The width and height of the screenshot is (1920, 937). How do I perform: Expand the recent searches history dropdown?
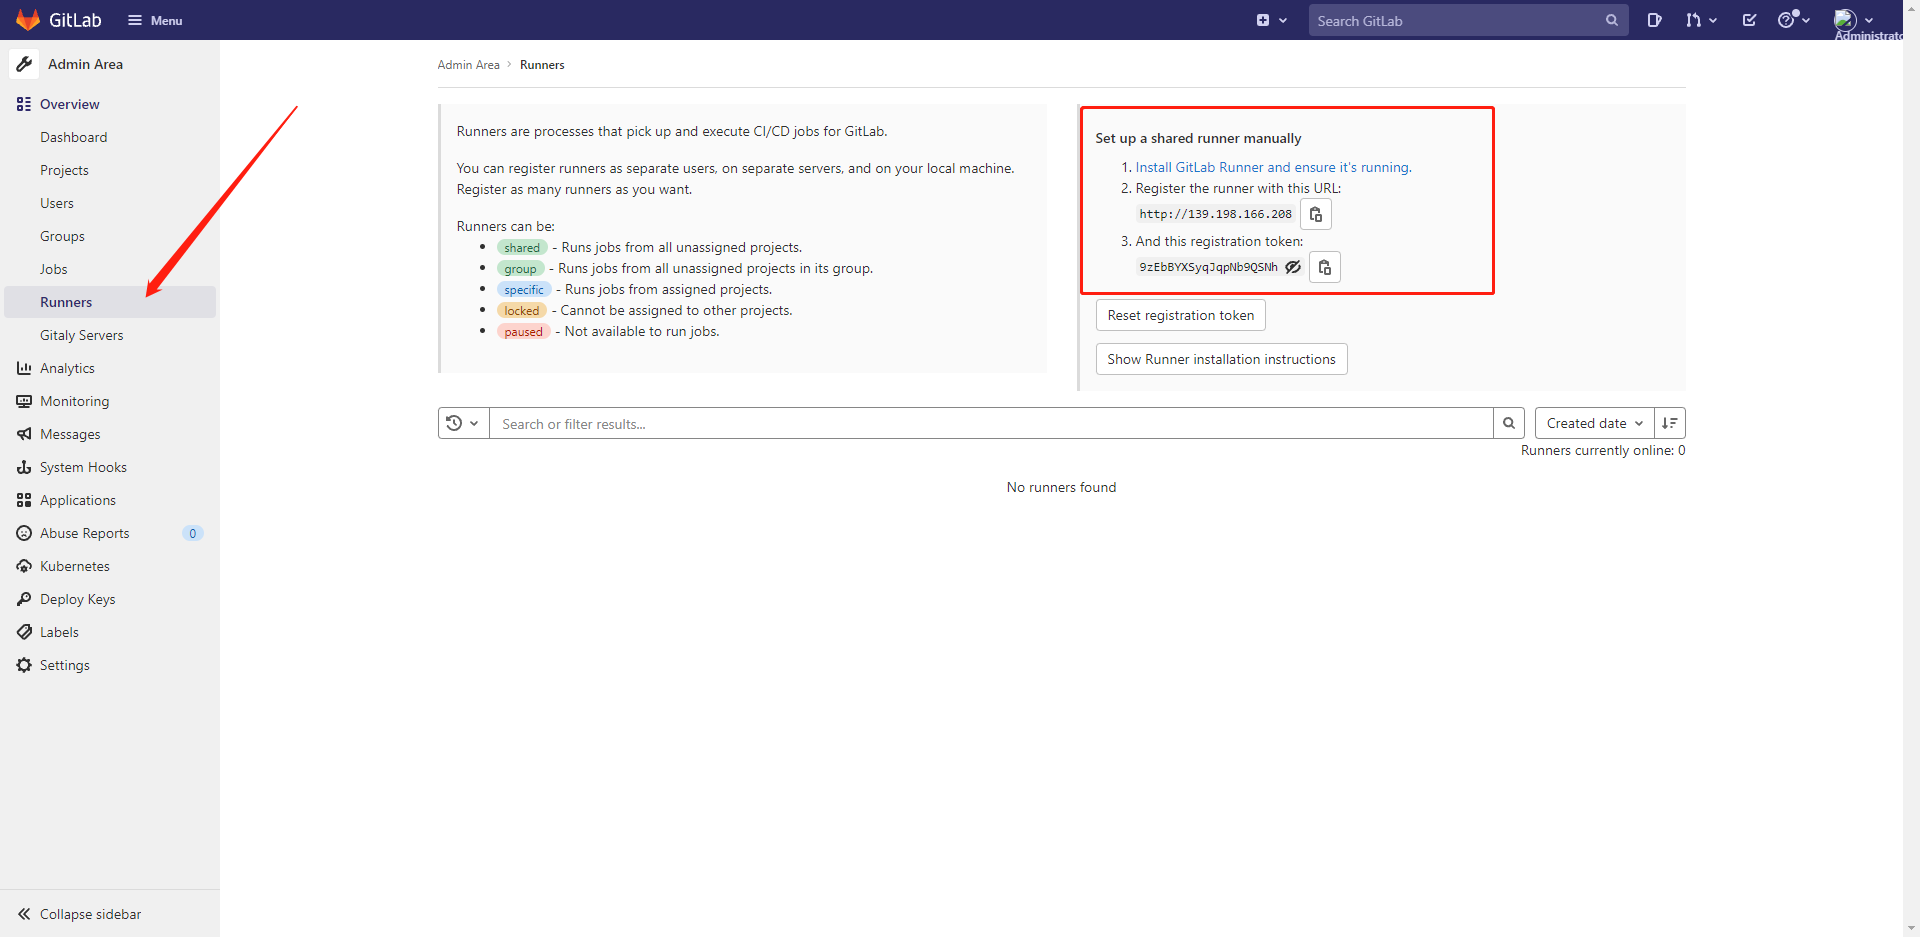pyautogui.click(x=463, y=424)
